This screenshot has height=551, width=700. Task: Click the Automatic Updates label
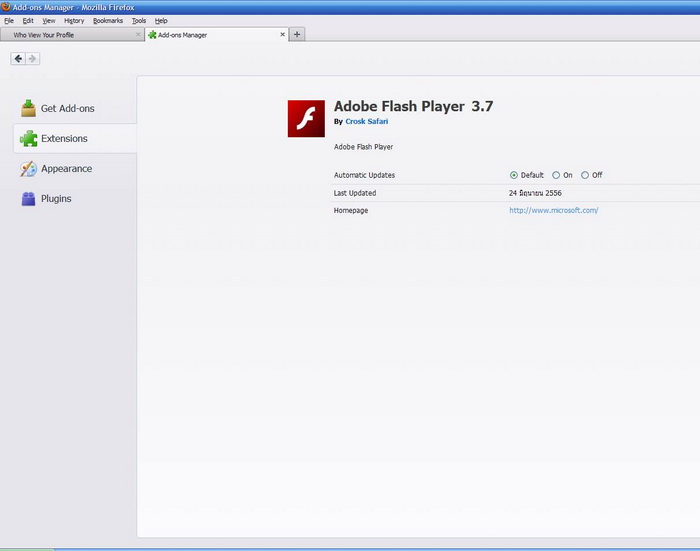click(x=364, y=175)
